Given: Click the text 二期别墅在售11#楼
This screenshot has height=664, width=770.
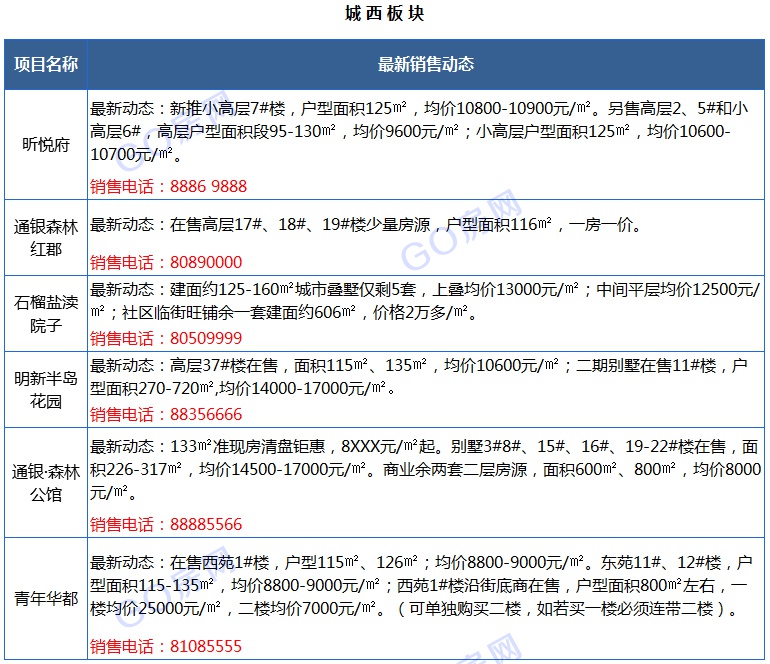Looking at the screenshot, I should point(646,366).
